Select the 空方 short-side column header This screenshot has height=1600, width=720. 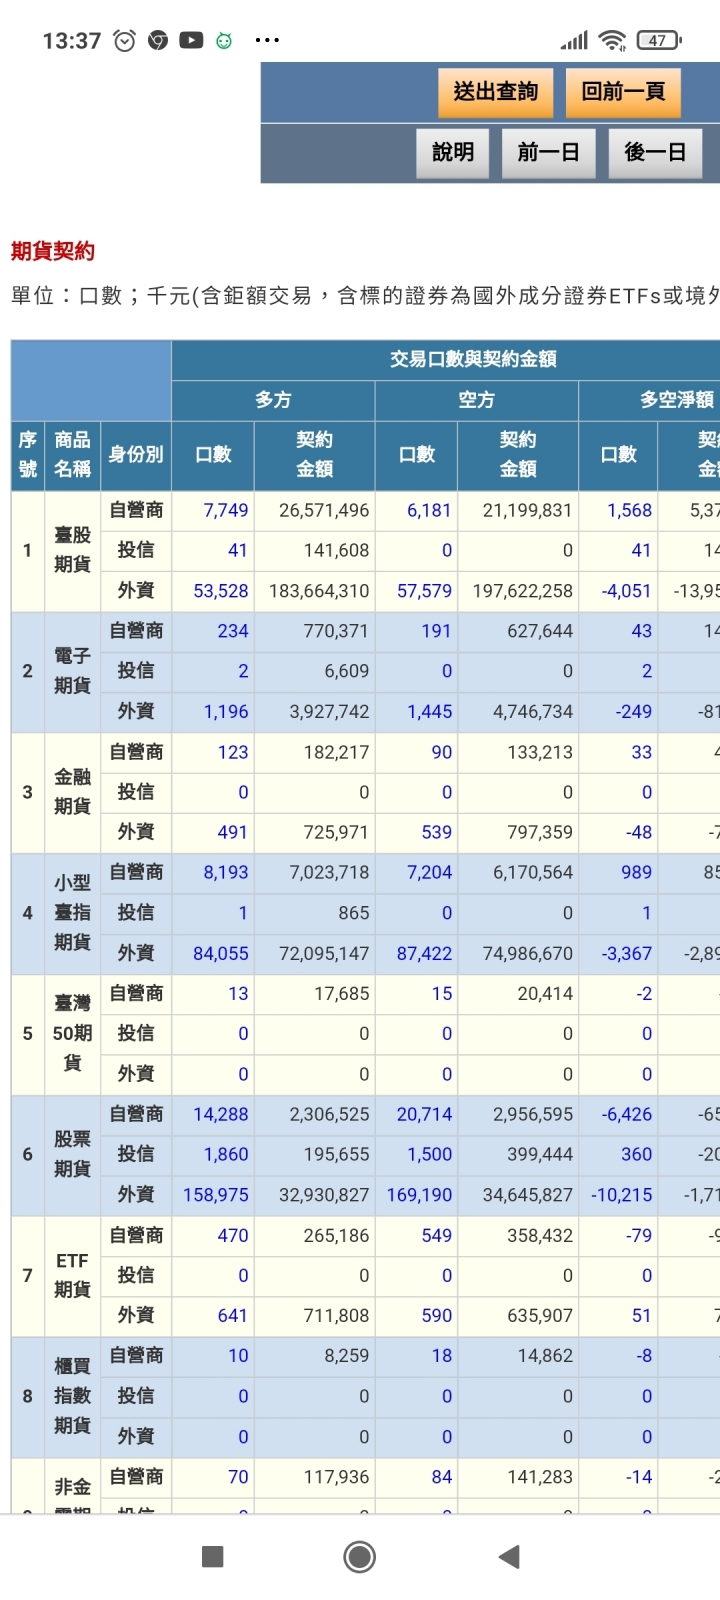[477, 400]
